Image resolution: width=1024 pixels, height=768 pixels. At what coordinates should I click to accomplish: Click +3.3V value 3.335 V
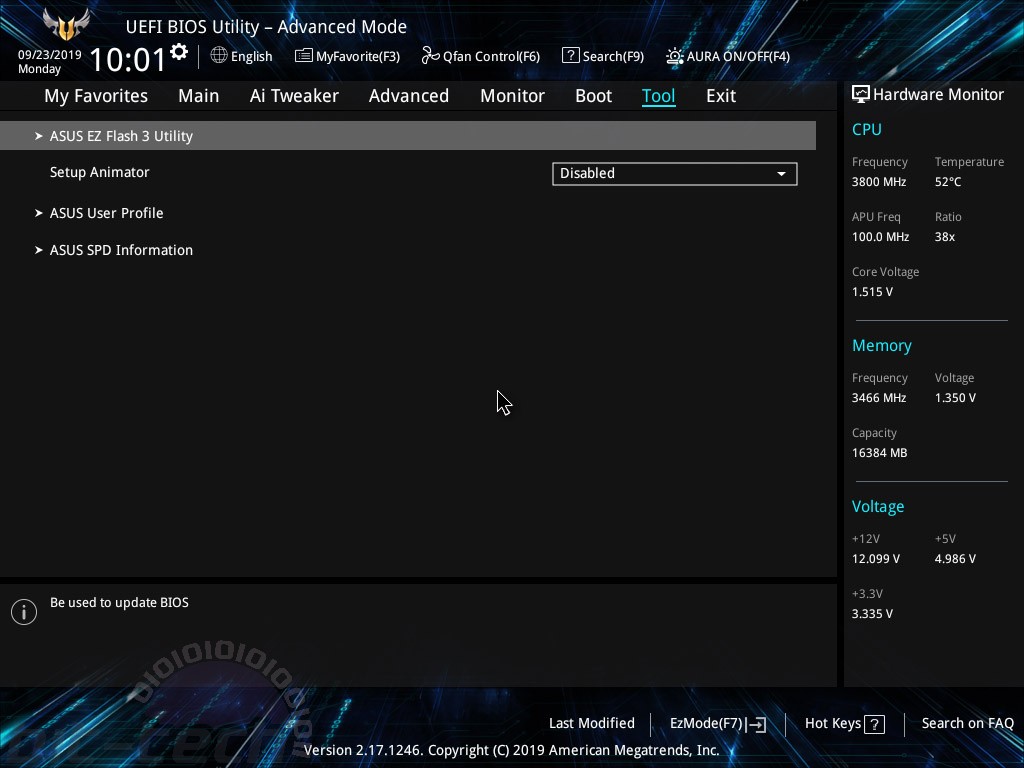872,614
